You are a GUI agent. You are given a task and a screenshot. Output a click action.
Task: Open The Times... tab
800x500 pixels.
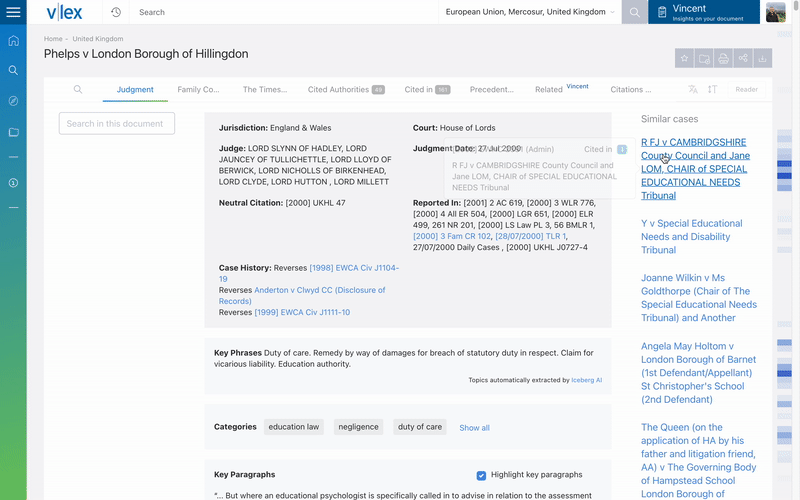(265, 89)
